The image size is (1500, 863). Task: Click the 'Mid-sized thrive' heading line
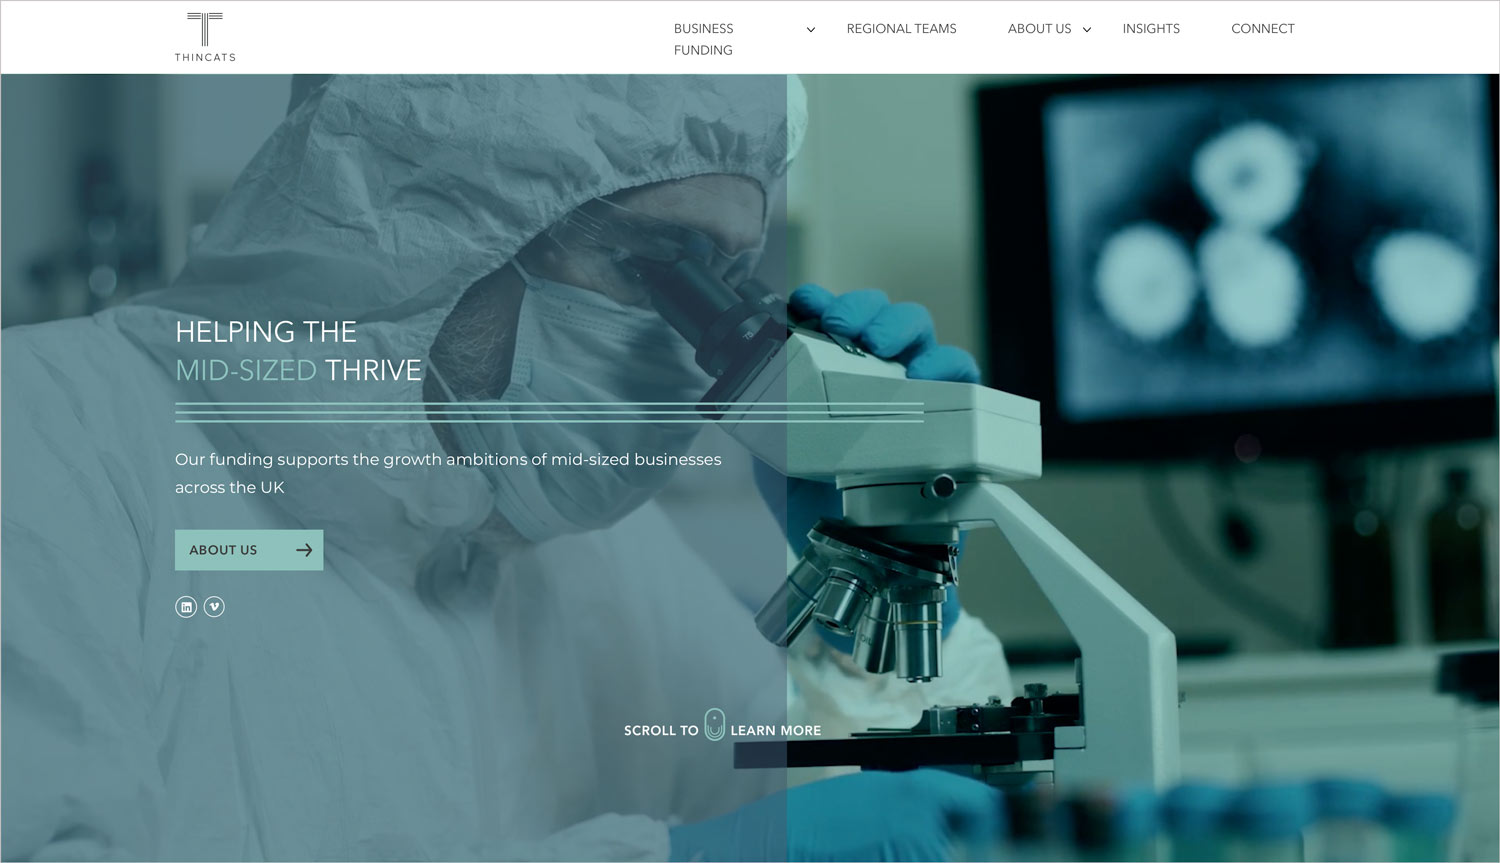[x=298, y=370]
